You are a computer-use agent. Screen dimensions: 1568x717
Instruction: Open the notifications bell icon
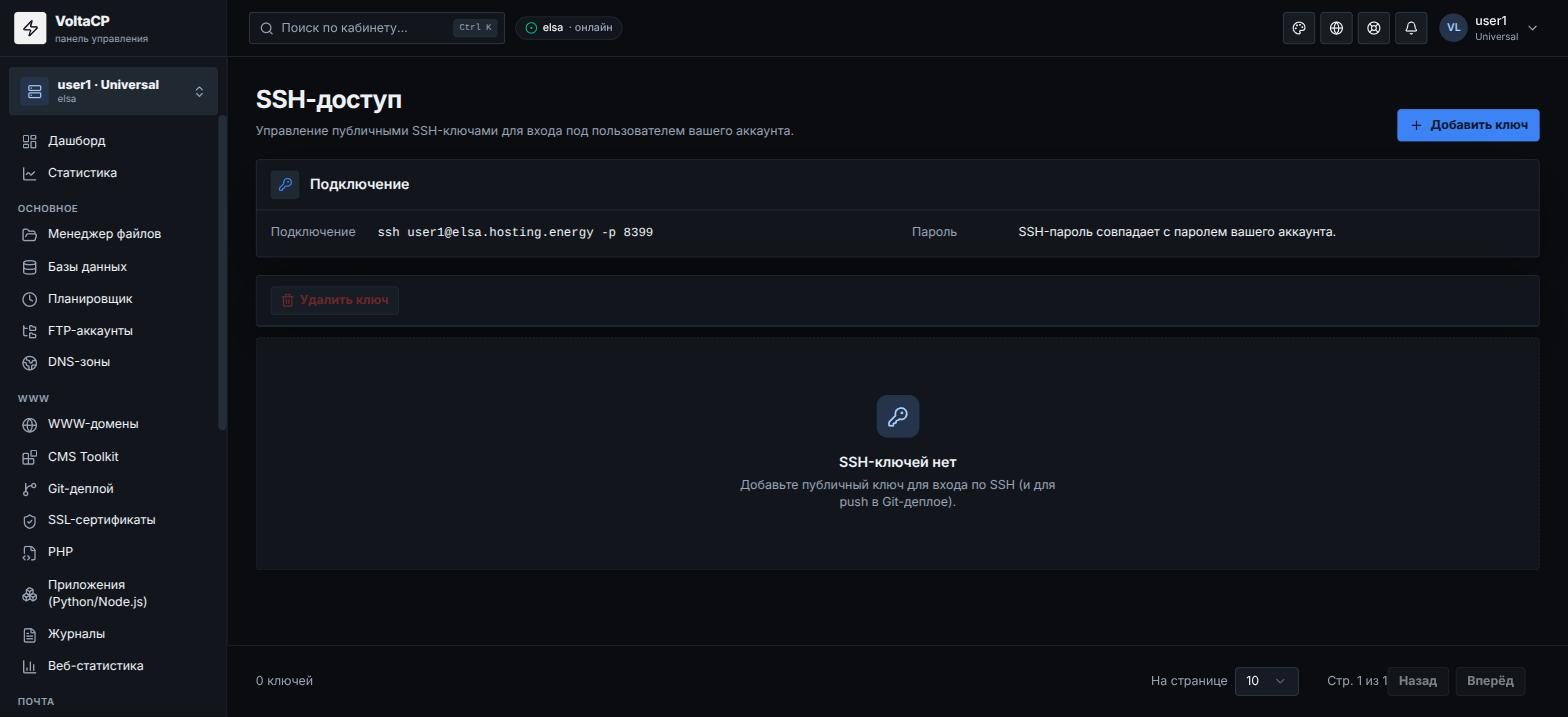(x=1411, y=28)
